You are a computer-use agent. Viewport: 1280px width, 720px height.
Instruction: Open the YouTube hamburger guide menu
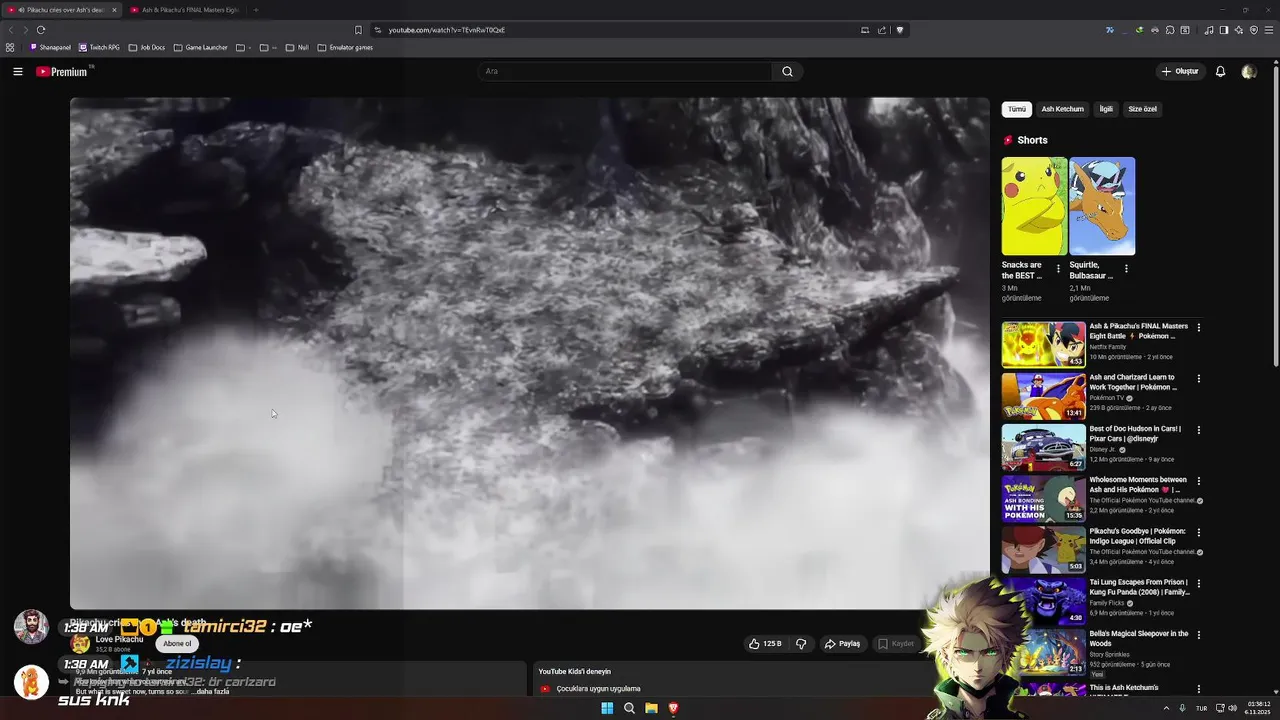18,71
